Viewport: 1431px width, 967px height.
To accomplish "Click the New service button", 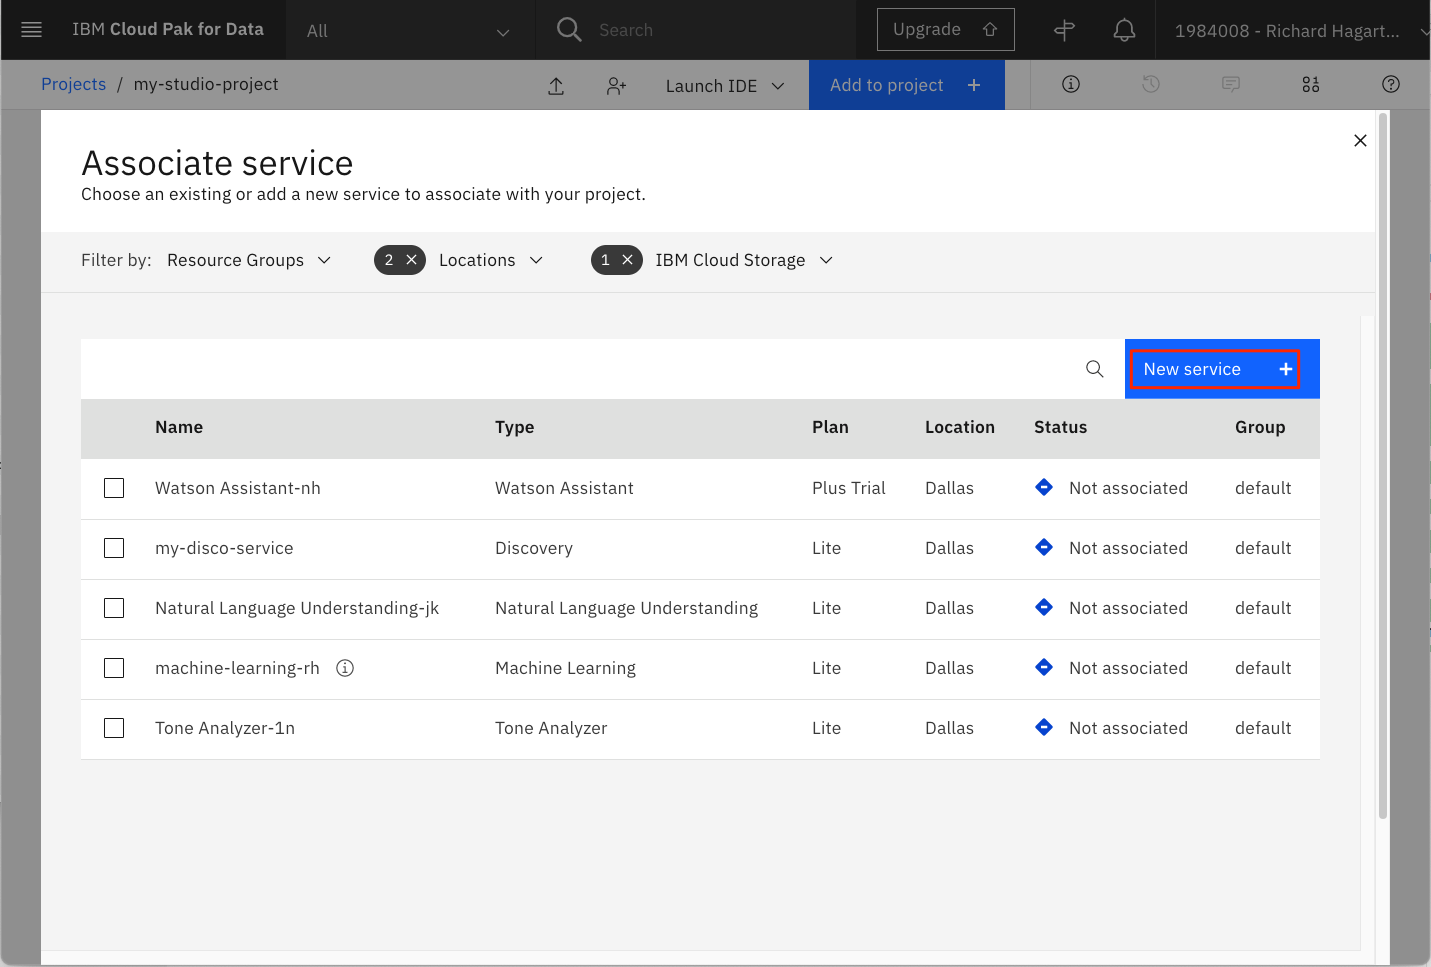I will click(1222, 369).
